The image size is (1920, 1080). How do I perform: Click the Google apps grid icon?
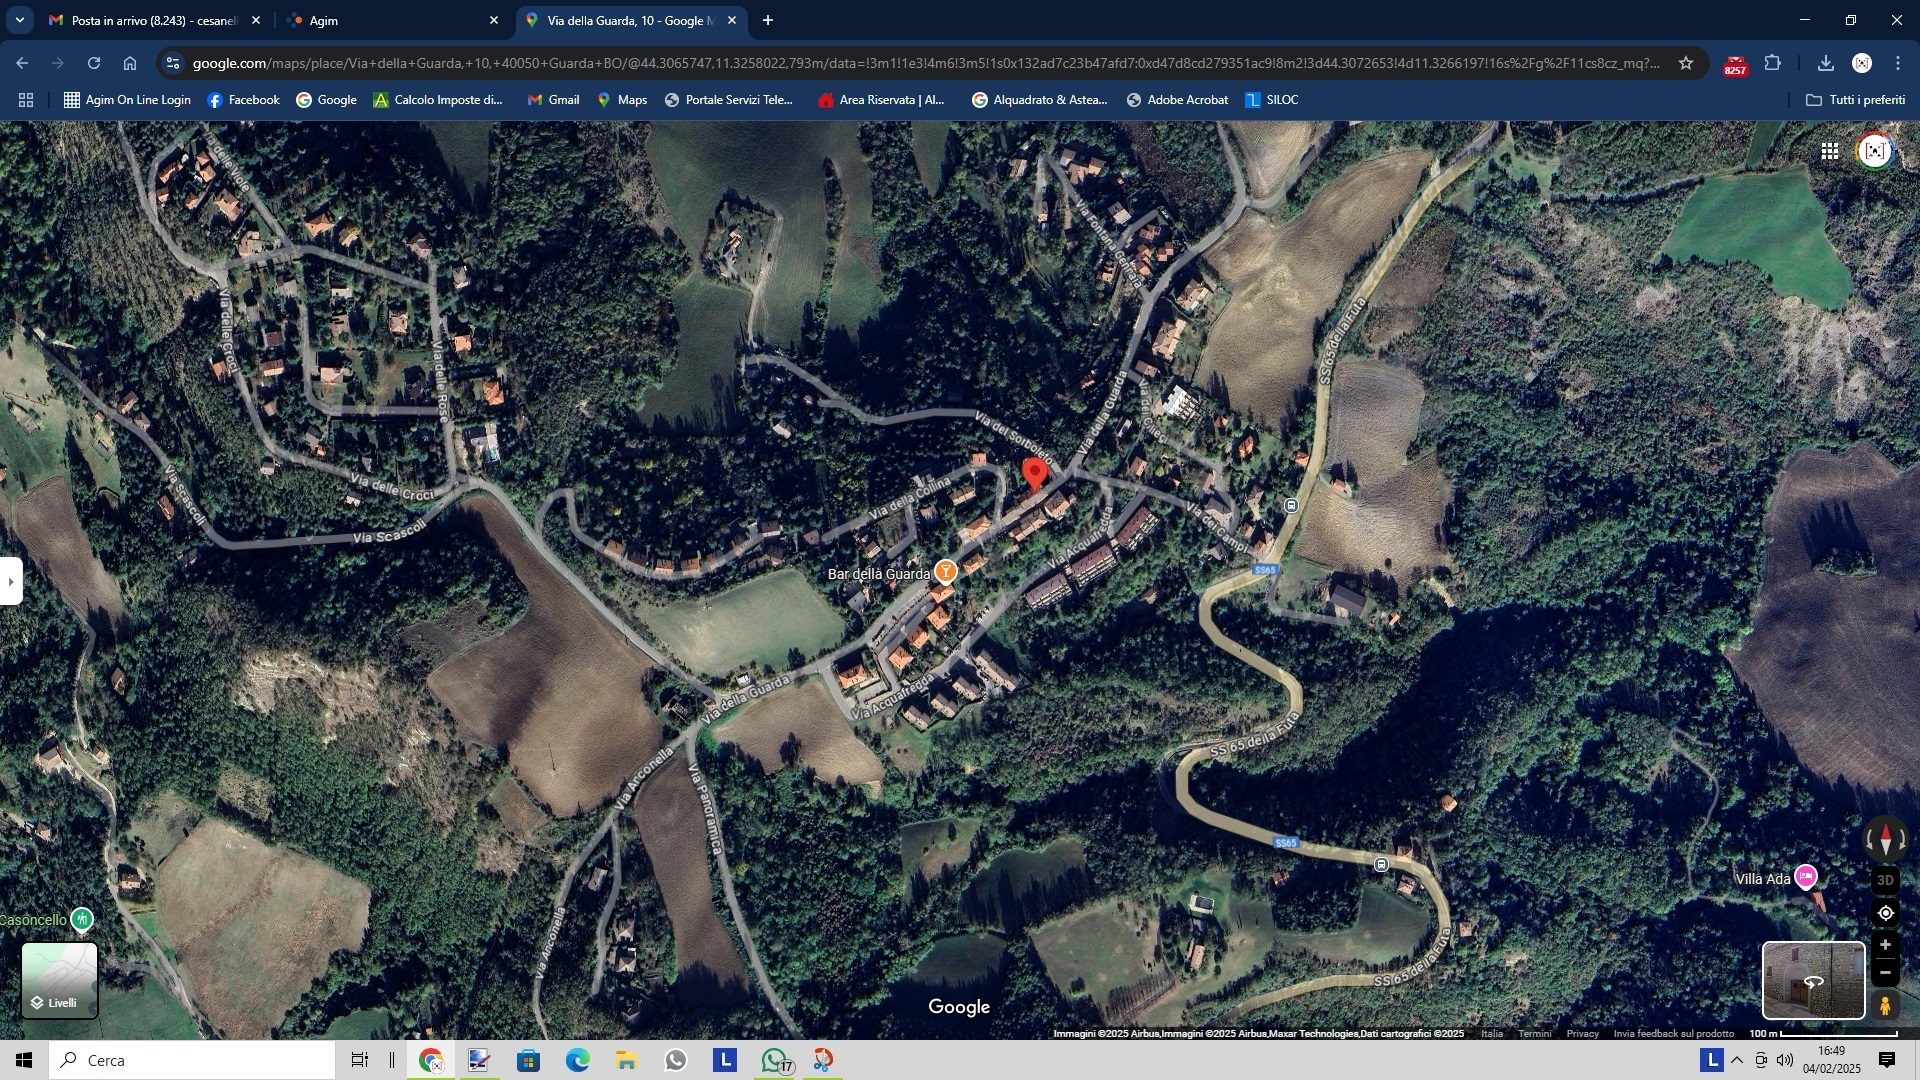[x=1829, y=151]
